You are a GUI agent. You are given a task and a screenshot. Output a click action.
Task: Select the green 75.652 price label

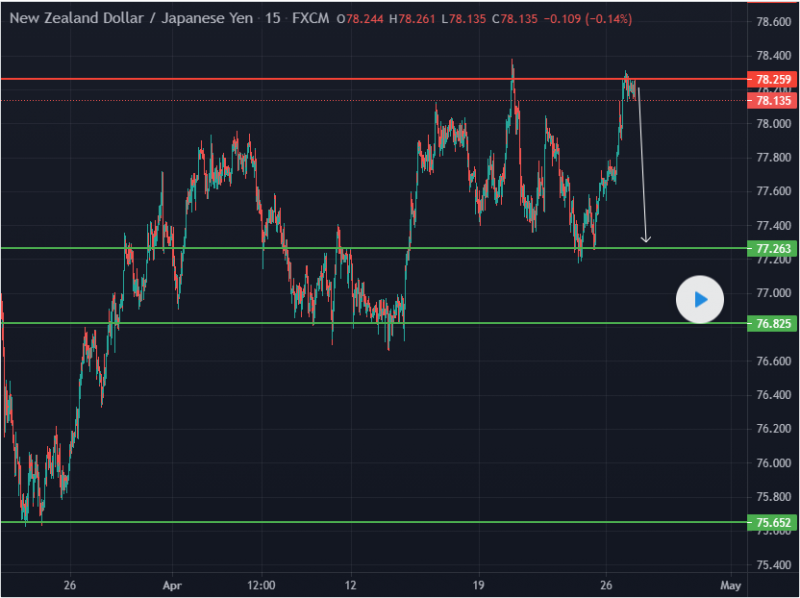773,522
